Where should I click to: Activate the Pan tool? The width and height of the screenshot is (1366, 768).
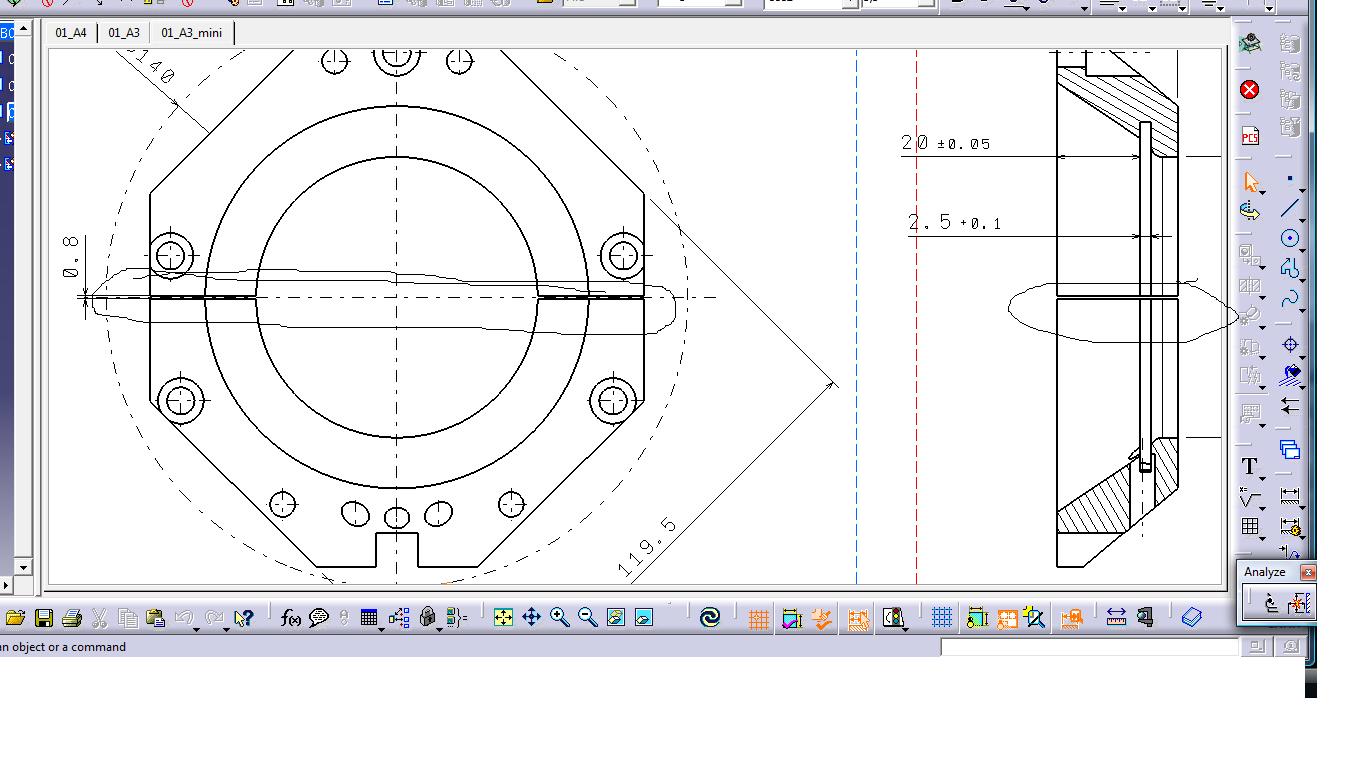coord(531,618)
